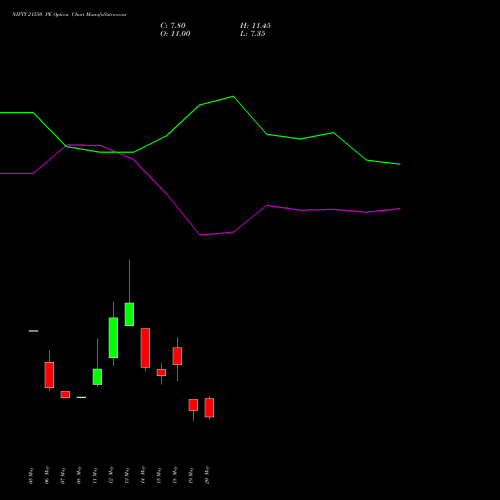Click the flat green dash candle for 05 May

33,331
